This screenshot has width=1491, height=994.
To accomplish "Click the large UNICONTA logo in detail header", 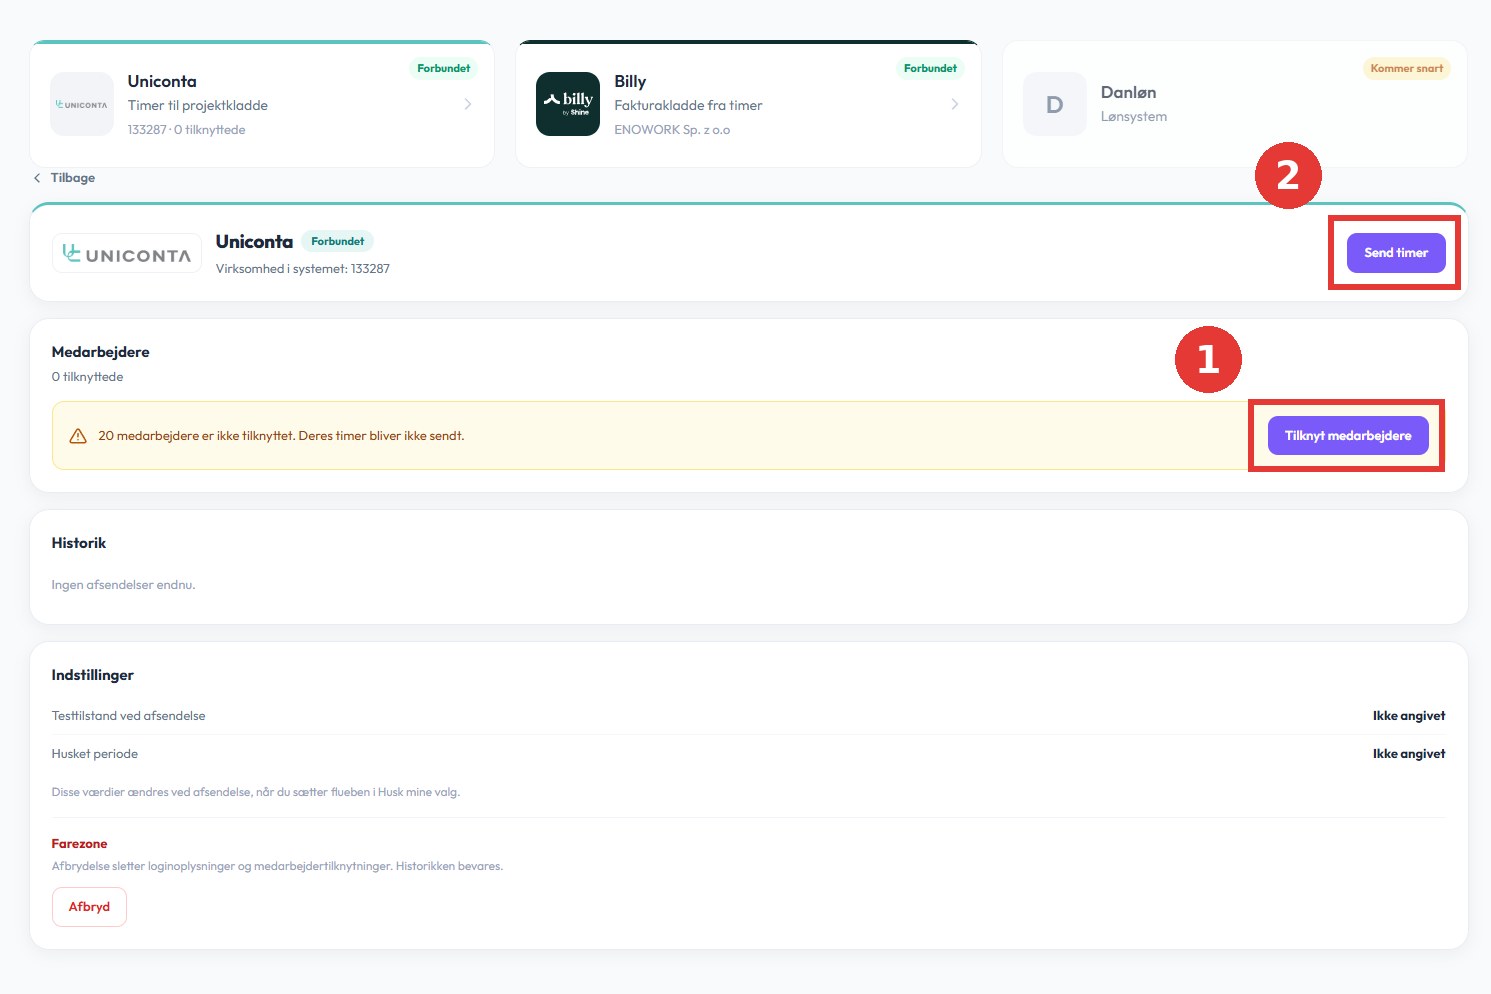I will tap(127, 254).
